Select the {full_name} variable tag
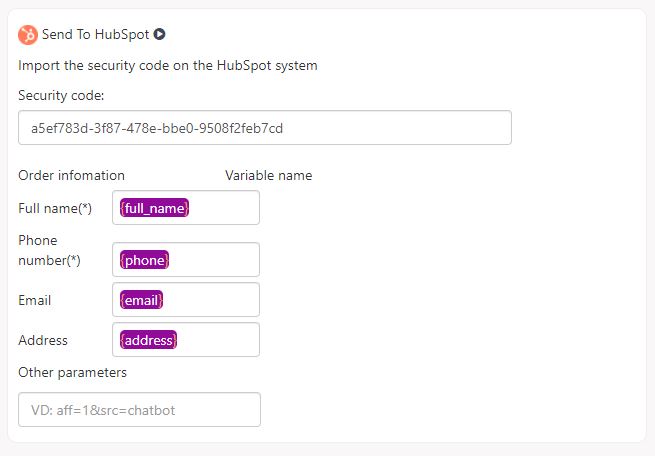 (154, 208)
